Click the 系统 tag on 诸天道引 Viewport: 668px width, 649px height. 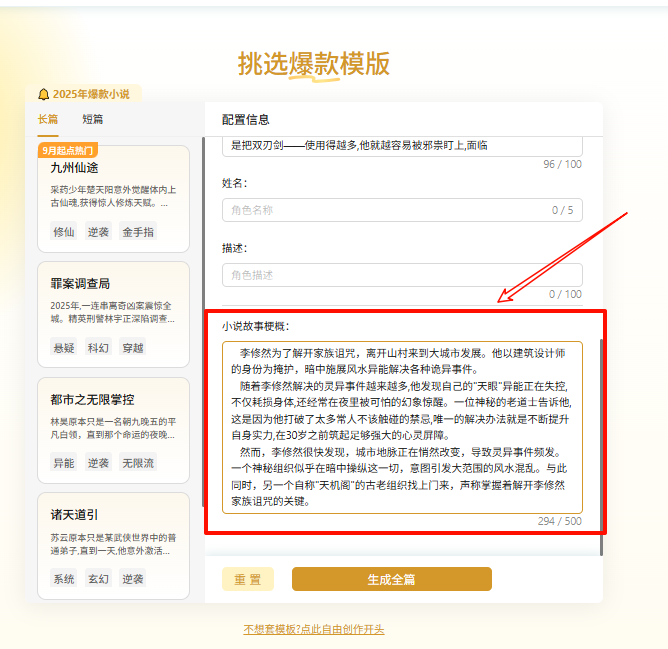[x=63, y=579]
